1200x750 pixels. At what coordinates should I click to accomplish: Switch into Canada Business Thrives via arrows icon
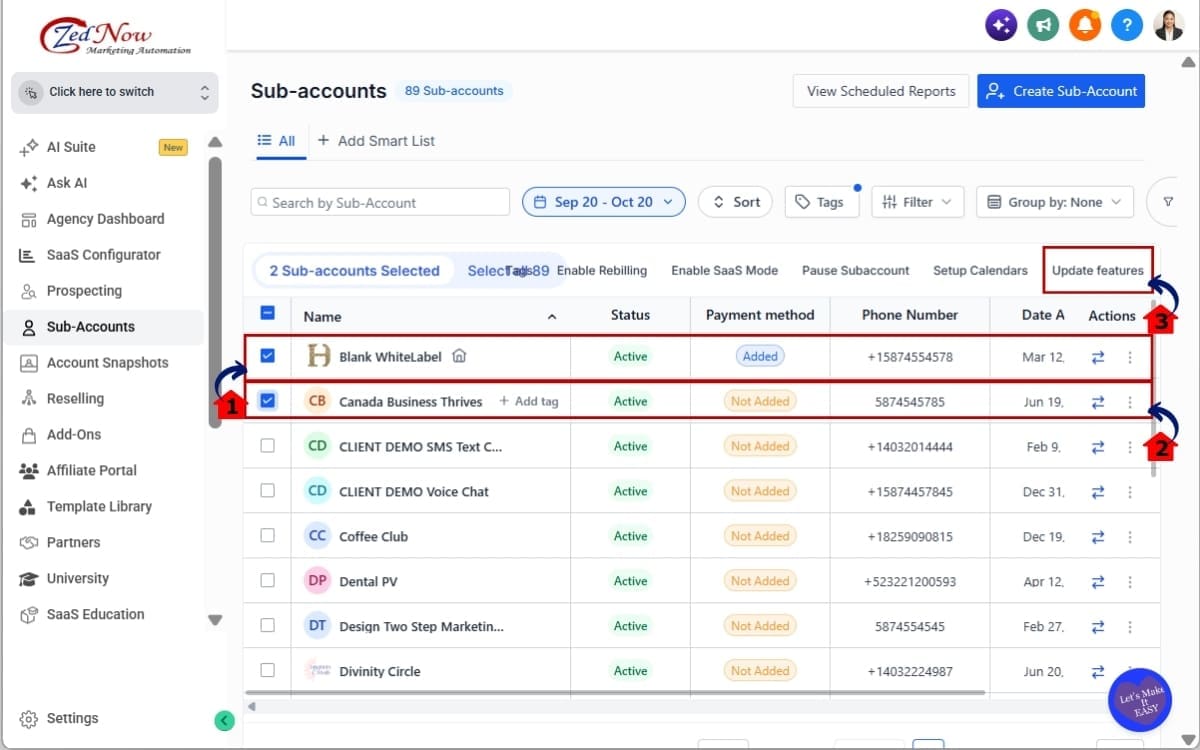coord(1098,402)
